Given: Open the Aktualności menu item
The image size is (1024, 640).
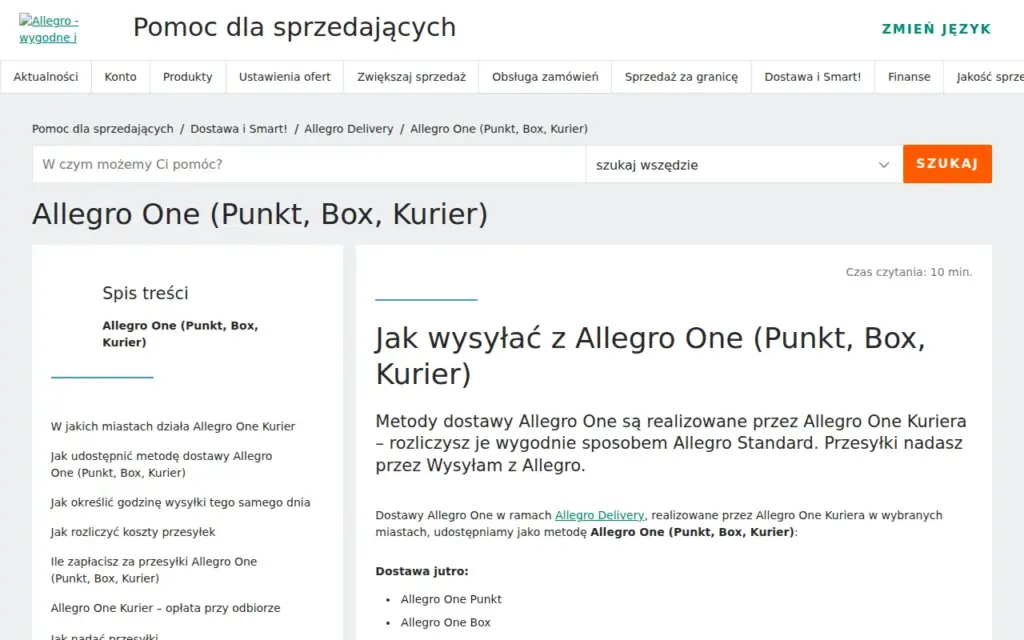Looking at the screenshot, I should coord(46,77).
